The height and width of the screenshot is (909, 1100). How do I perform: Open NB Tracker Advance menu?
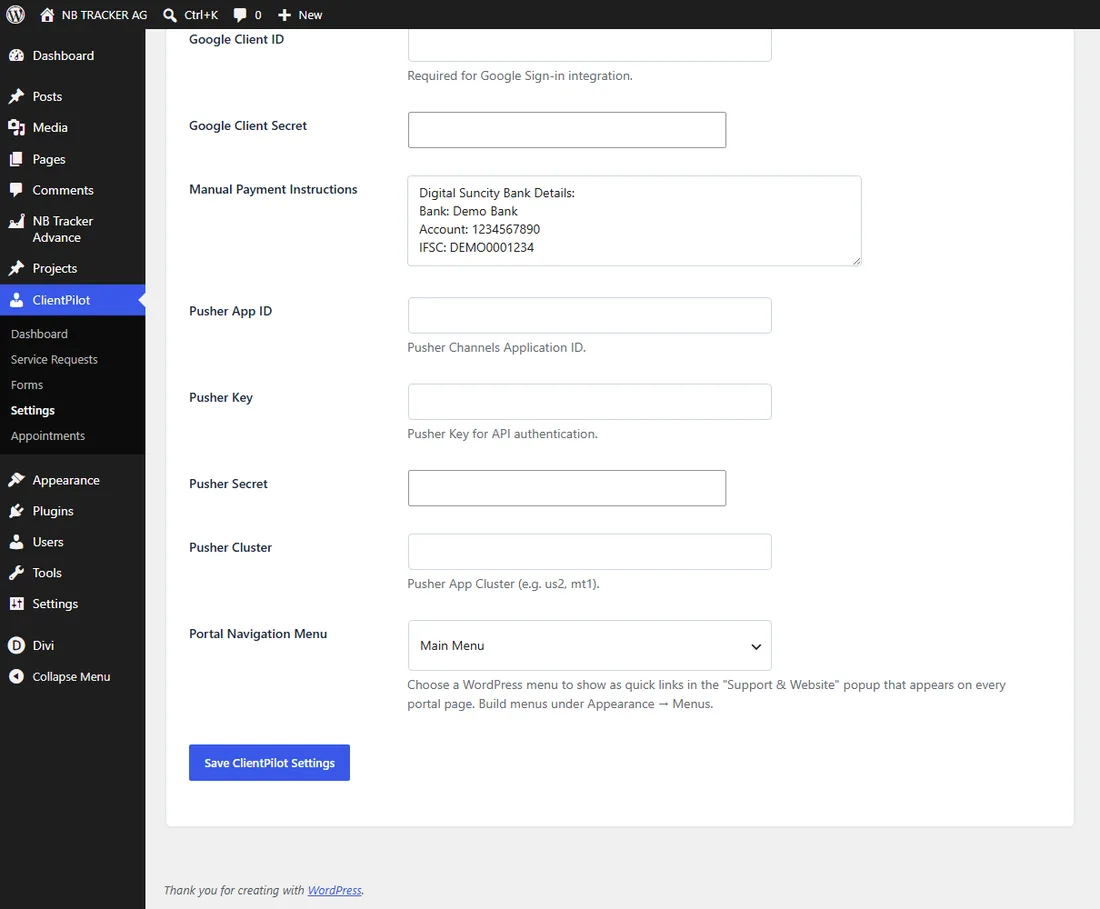pos(72,229)
